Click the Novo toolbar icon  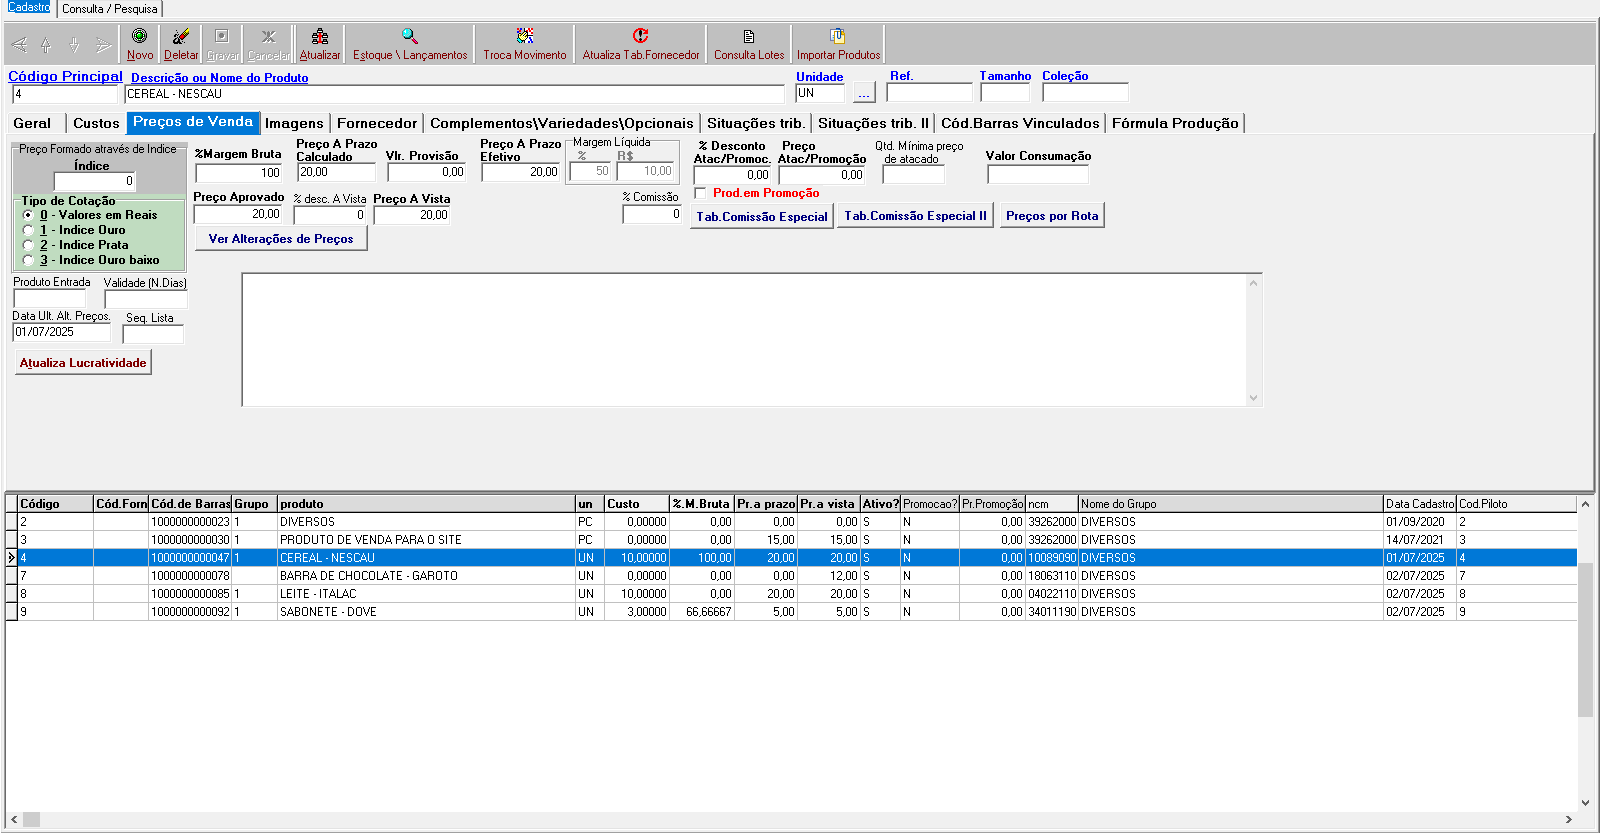[x=139, y=37]
